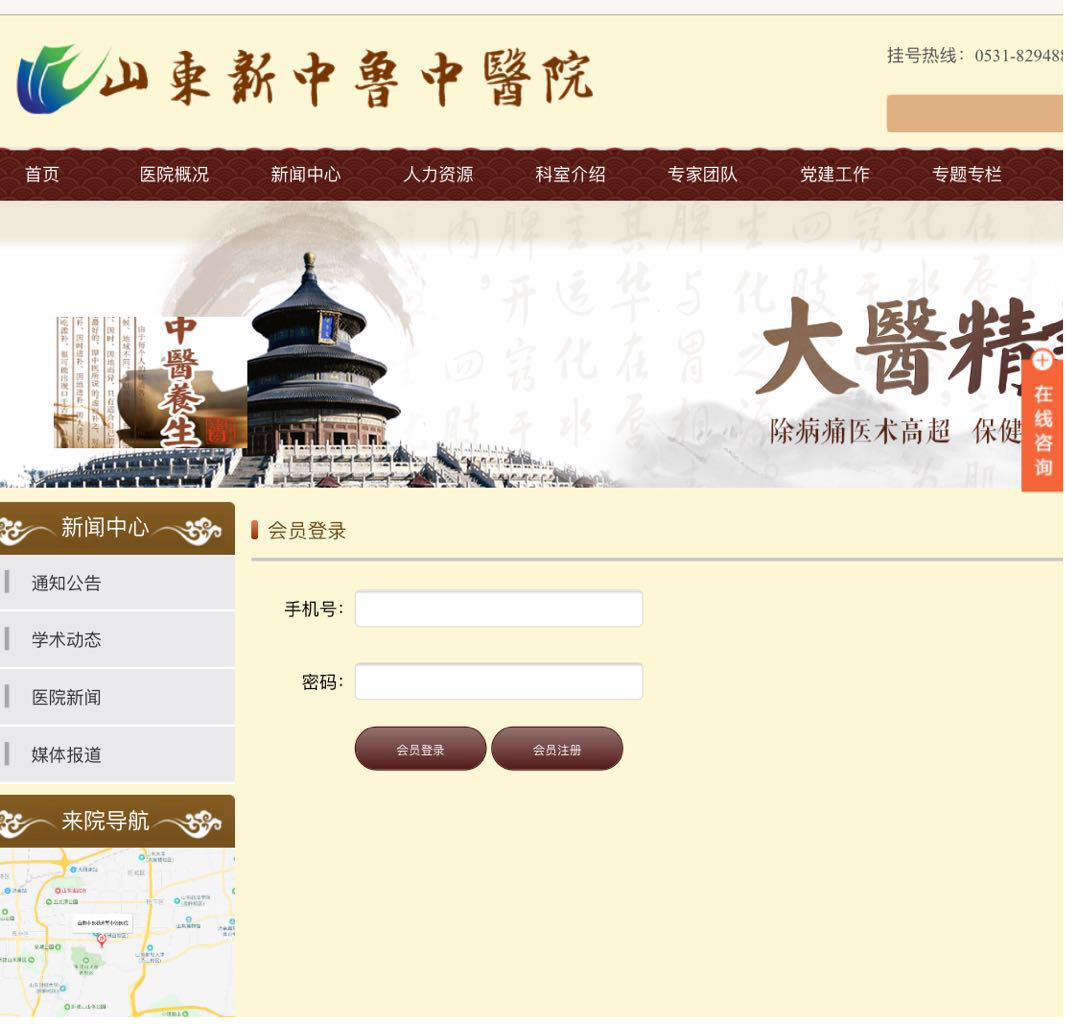Focus the 密码 password field
The image size is (1065, 1024).
[x=498, y=682]
